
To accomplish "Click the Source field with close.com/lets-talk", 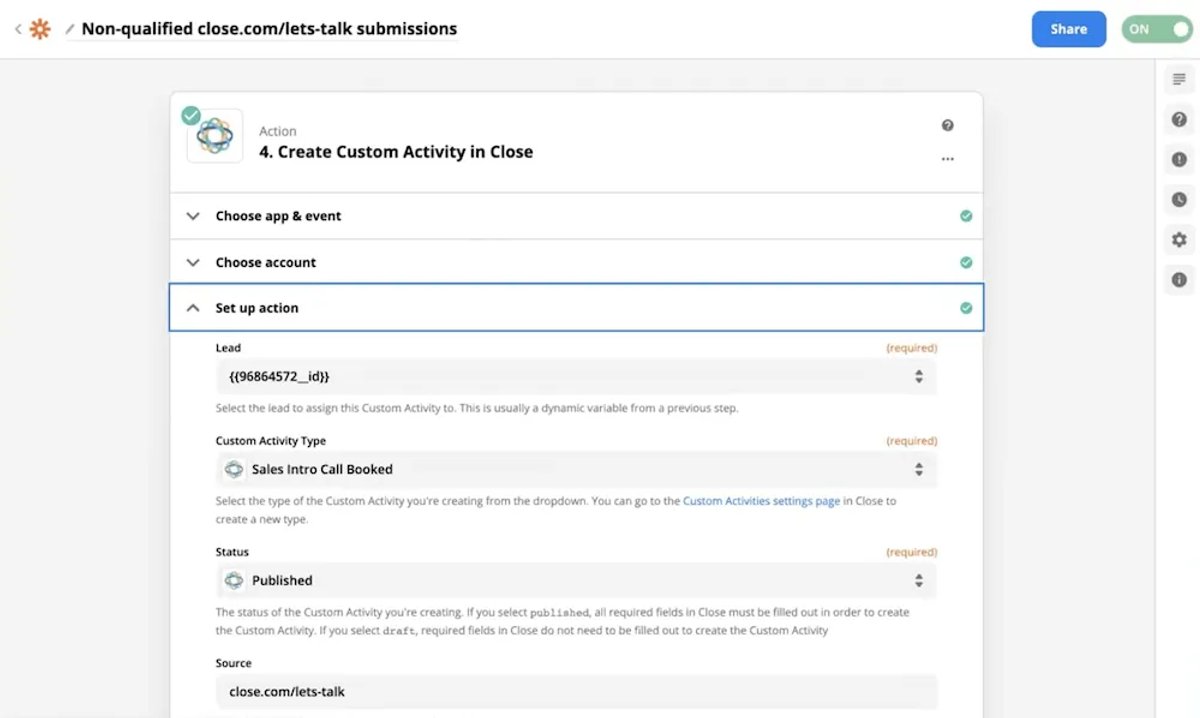I will coord(577,691).
